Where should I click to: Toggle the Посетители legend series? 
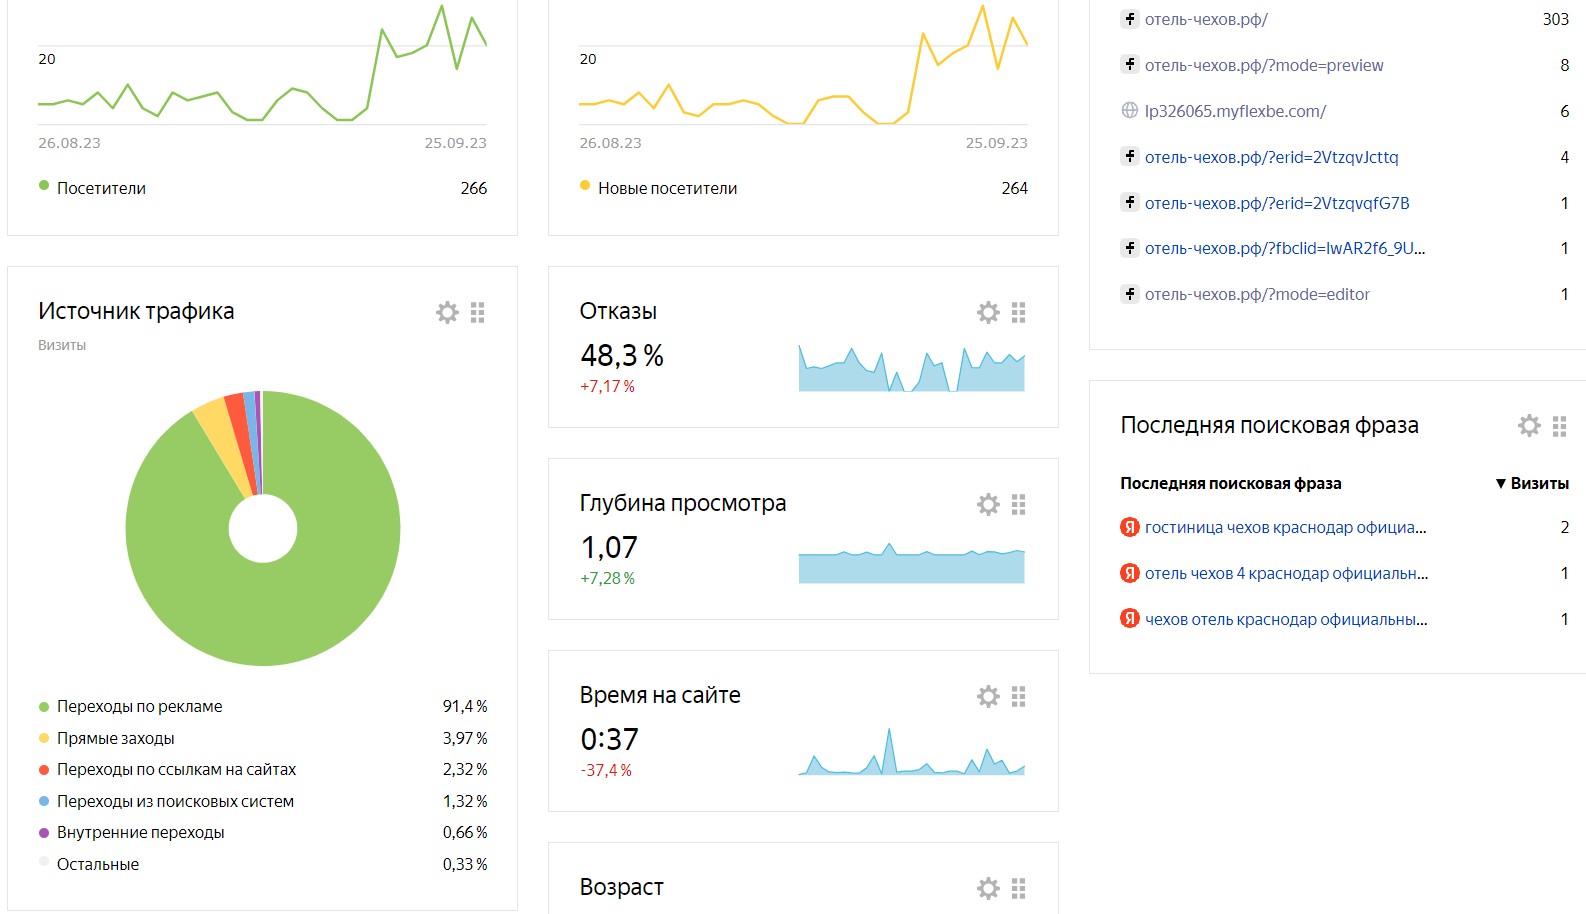tap(100, 188)
